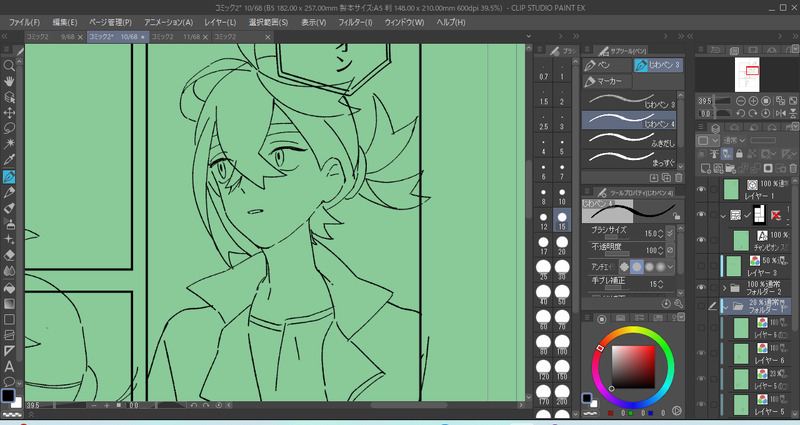Delete the selected sub tool
The image size is (800, 425).
tap(679, 178)
